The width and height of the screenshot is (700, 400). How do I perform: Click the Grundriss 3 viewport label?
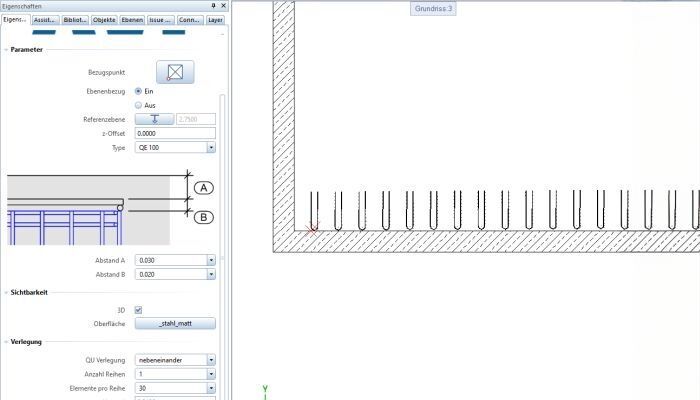tap(433, 8)
